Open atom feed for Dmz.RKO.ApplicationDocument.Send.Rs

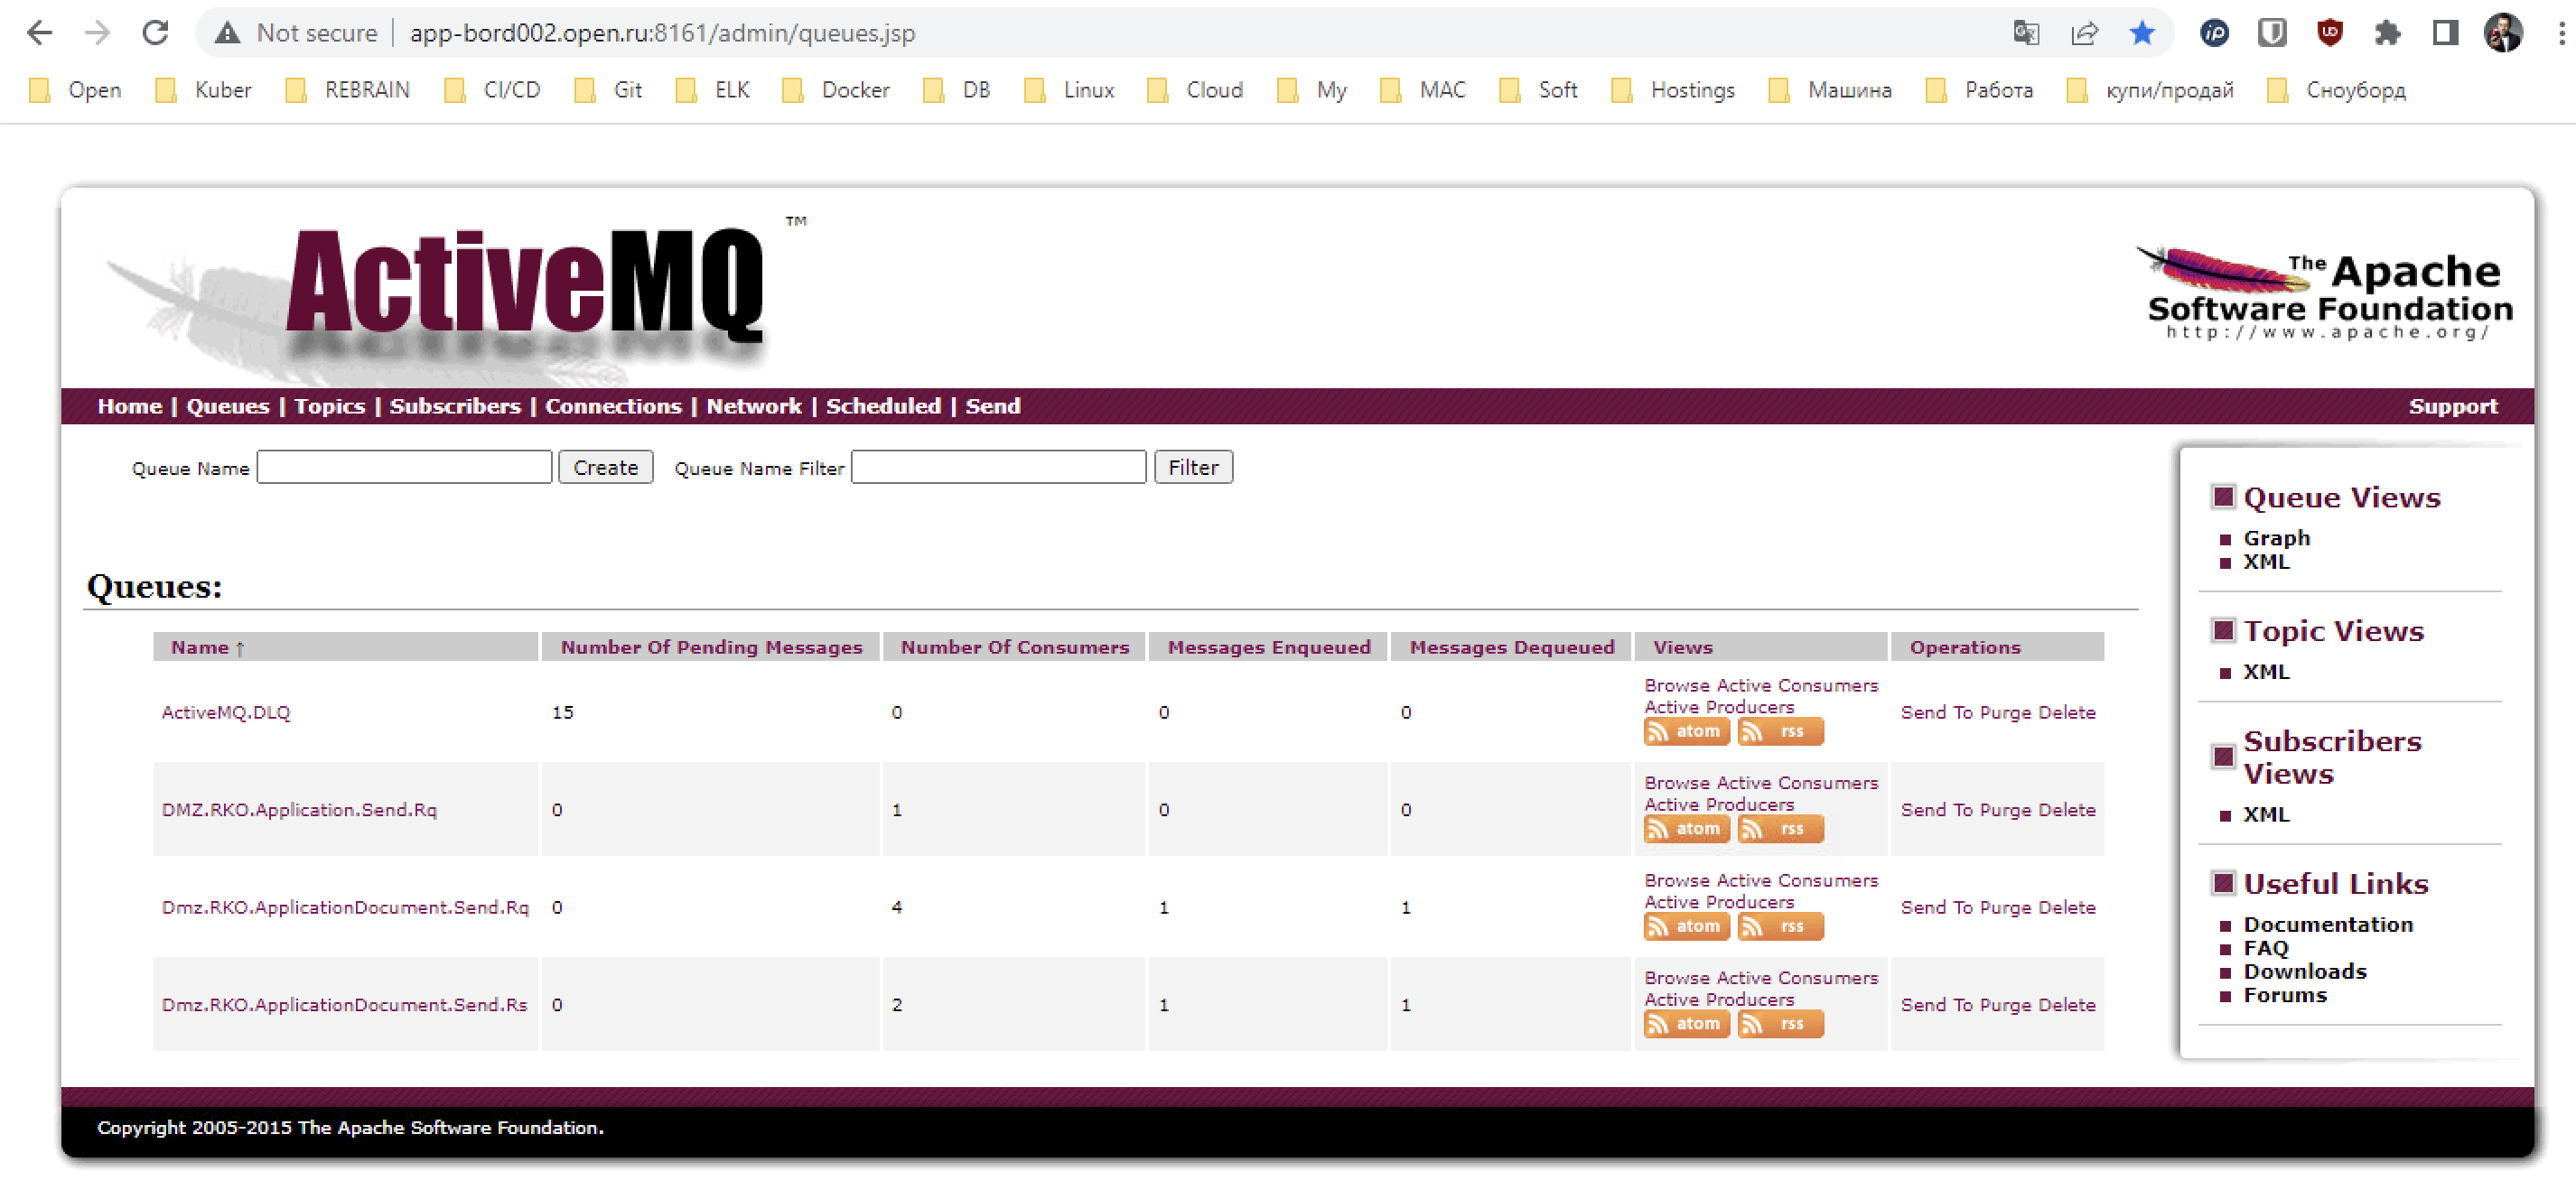pyautogui.click(x=1686, y=1023)
